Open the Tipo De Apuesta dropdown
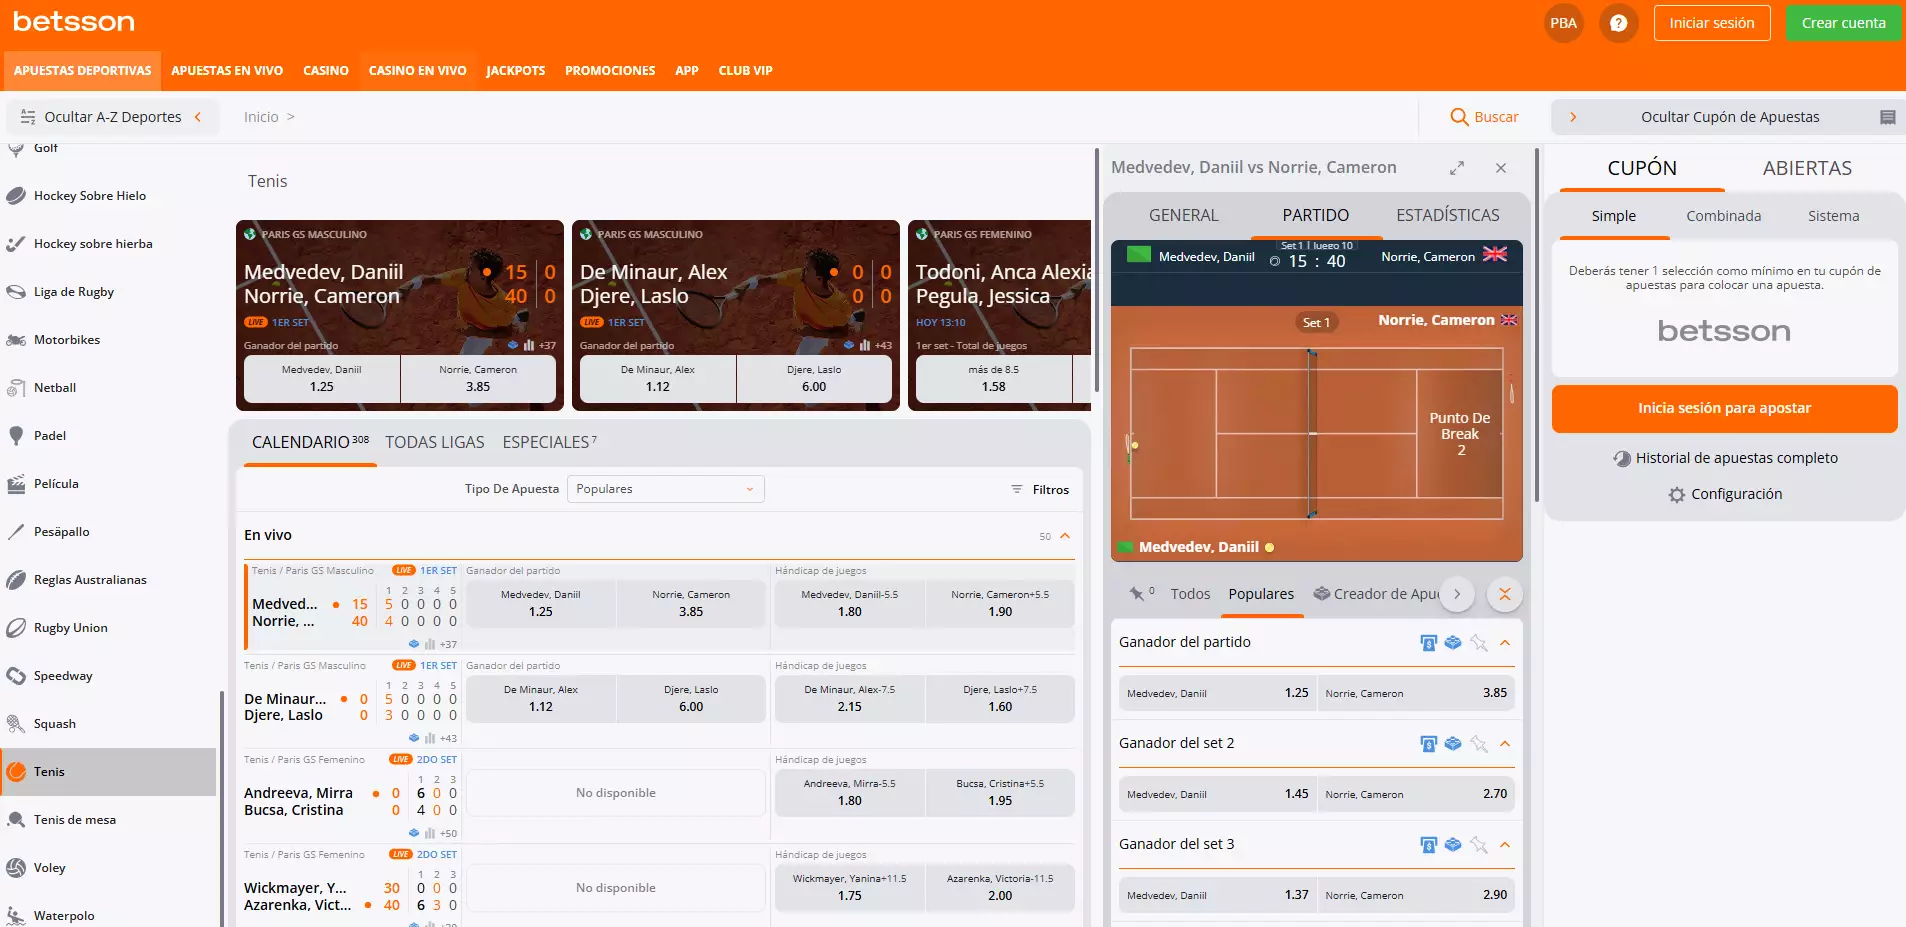1906x927 pixels. (x=665, y=489)
